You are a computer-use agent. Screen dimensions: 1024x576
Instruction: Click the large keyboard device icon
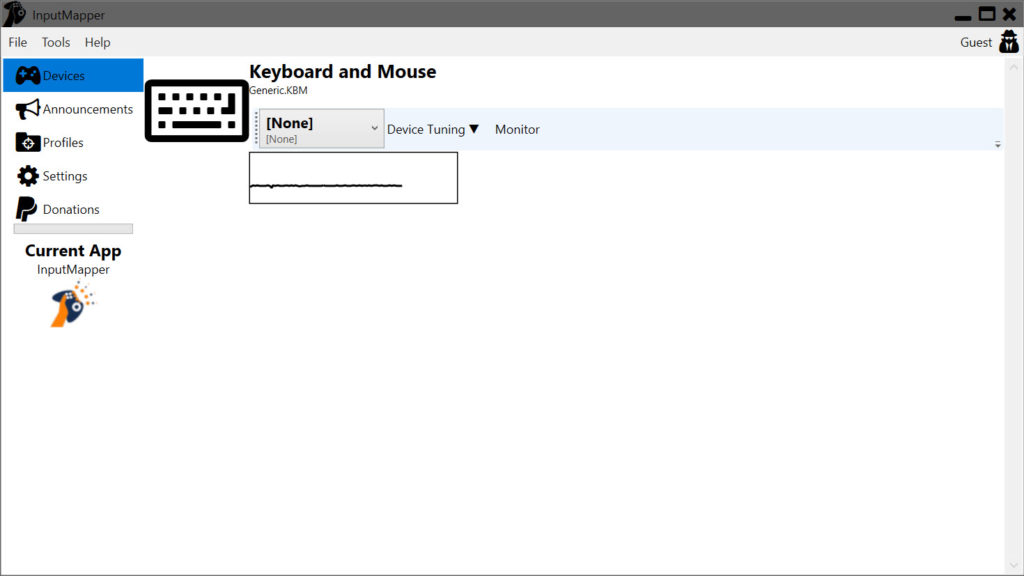(x=197, y=111)
